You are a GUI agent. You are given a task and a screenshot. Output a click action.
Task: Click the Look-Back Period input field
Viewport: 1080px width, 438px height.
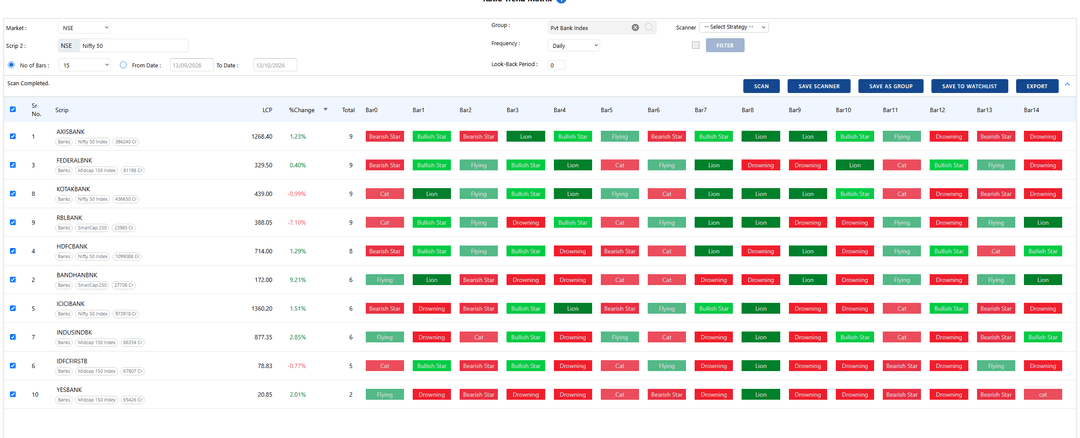[x=557, y=65]
